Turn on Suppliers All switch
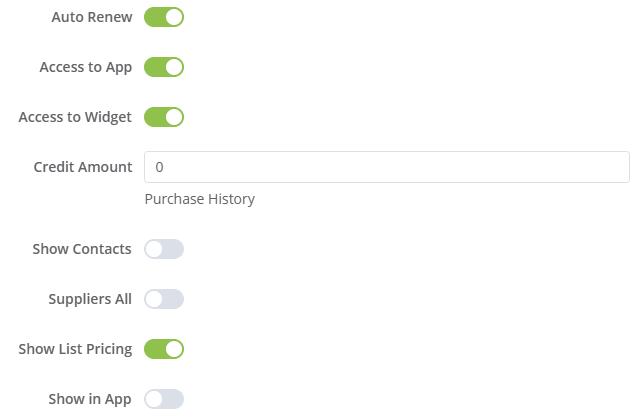The width and height of the screenshot is (642, 418). pyautogui.click(x=164, y=299)
